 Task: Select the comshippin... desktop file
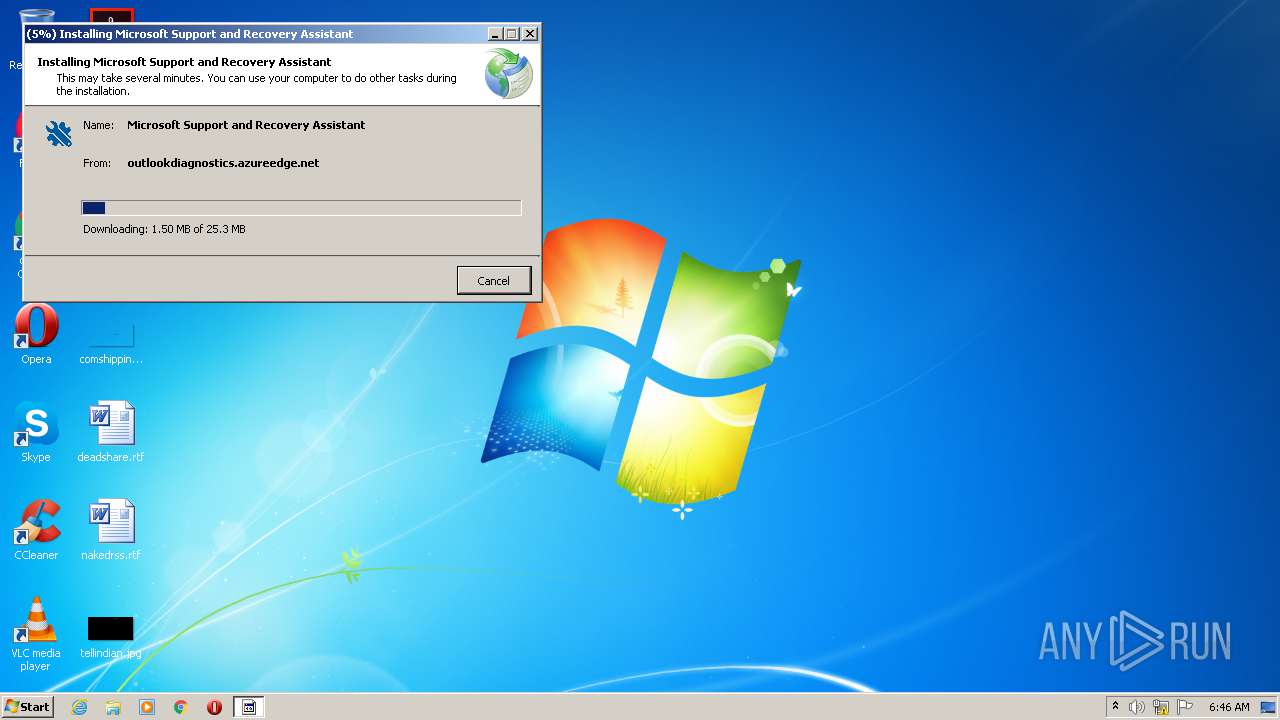111,342
